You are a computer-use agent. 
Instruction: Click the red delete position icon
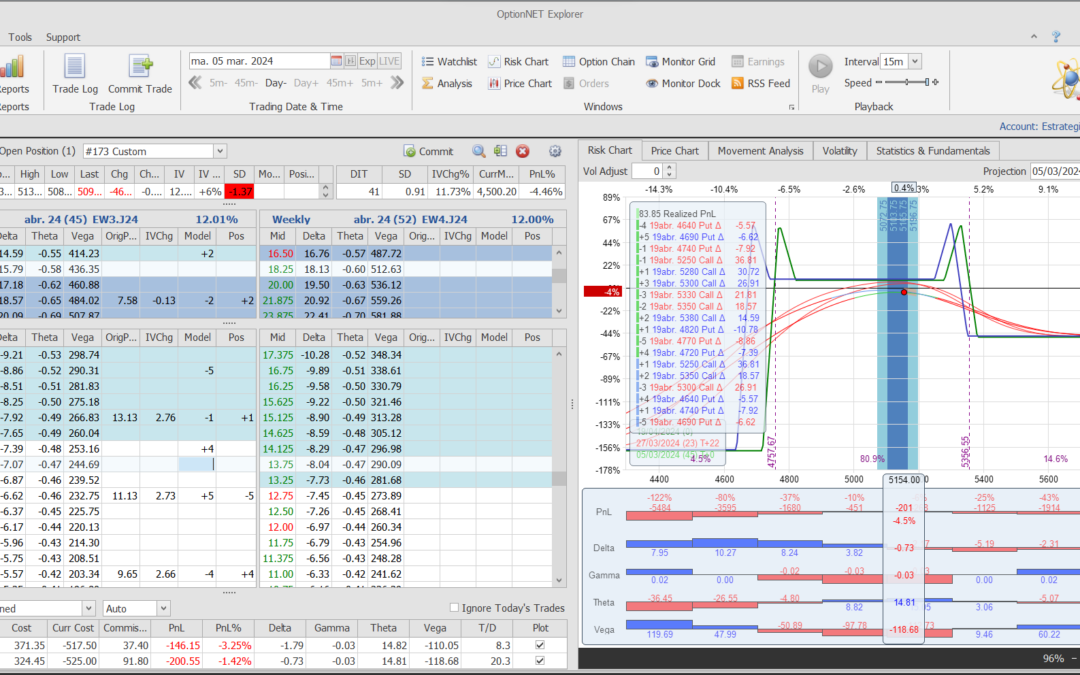point(522,151)
